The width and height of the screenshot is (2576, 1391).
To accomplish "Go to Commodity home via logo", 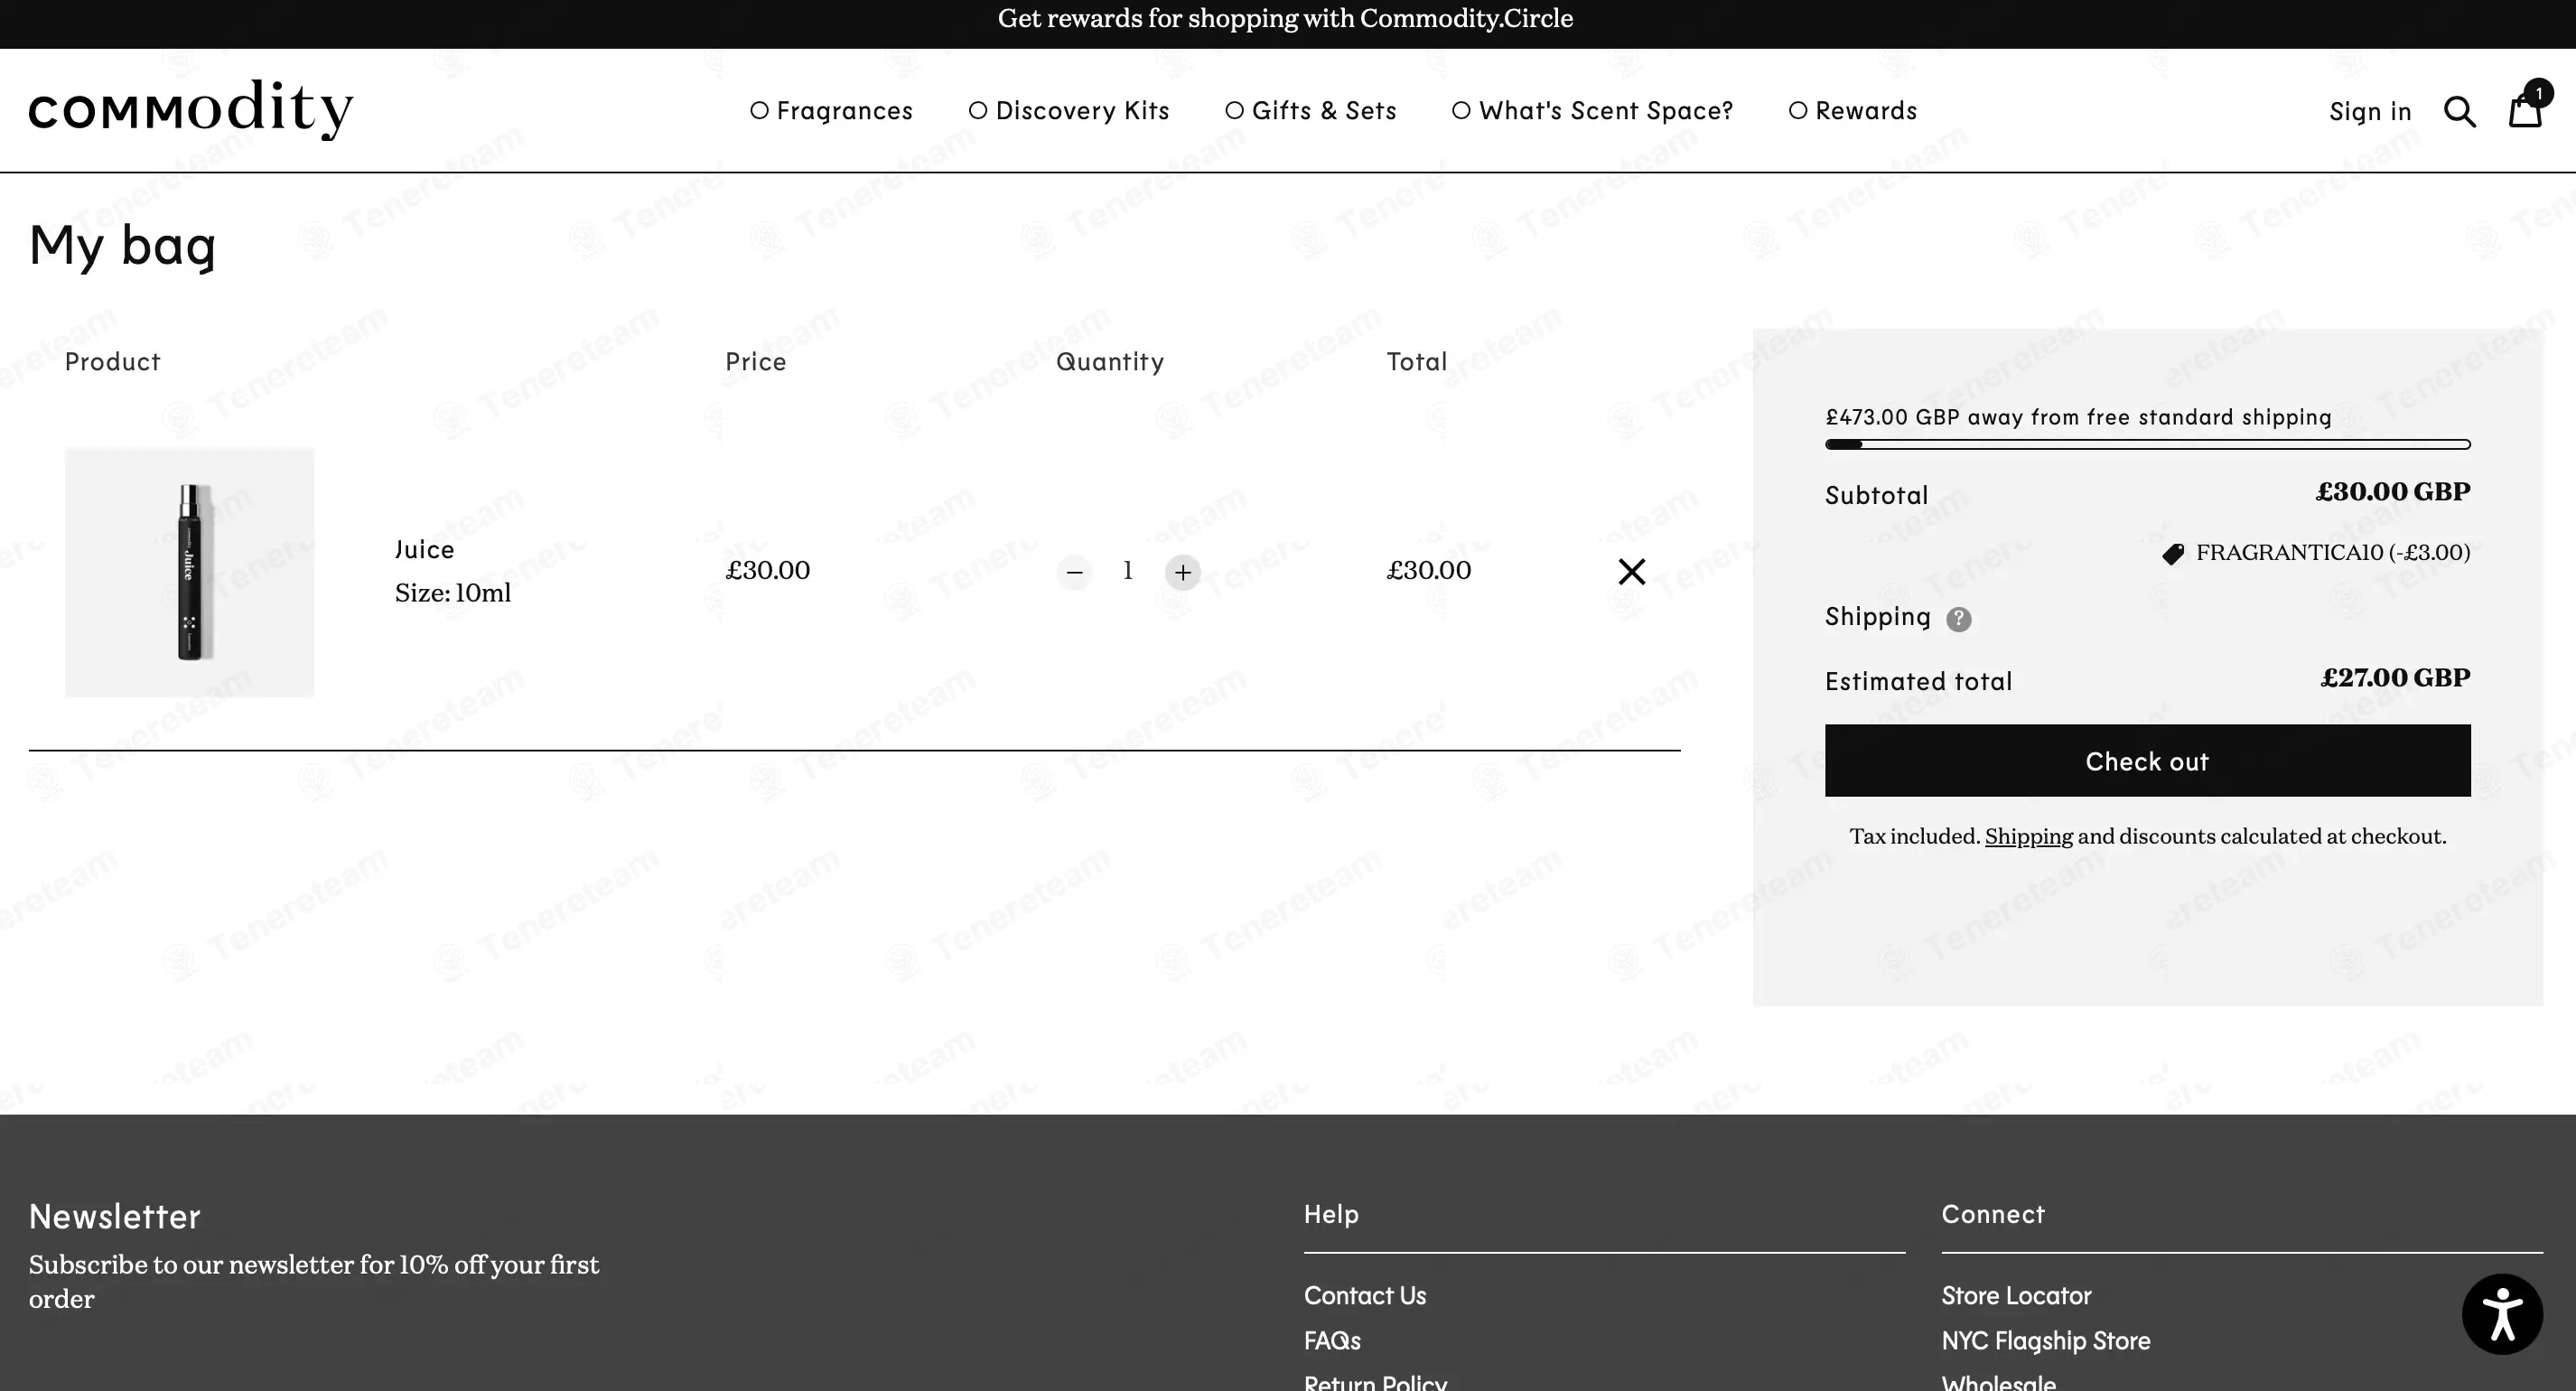I will coord(191,110).
